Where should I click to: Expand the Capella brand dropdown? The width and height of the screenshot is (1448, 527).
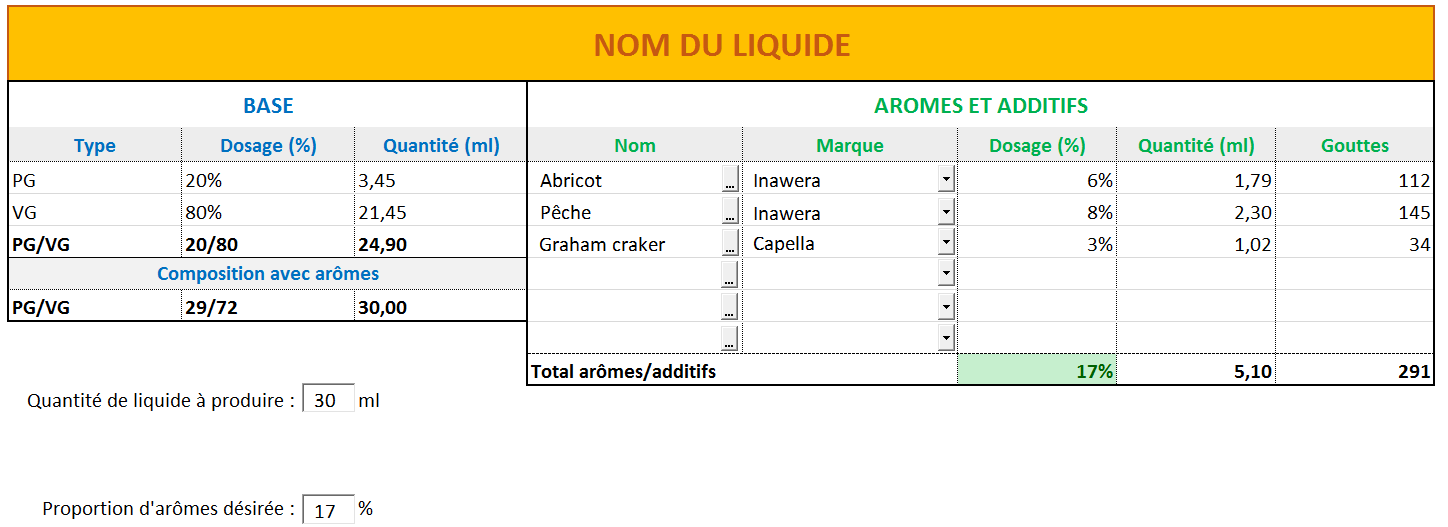click(946, 243)
